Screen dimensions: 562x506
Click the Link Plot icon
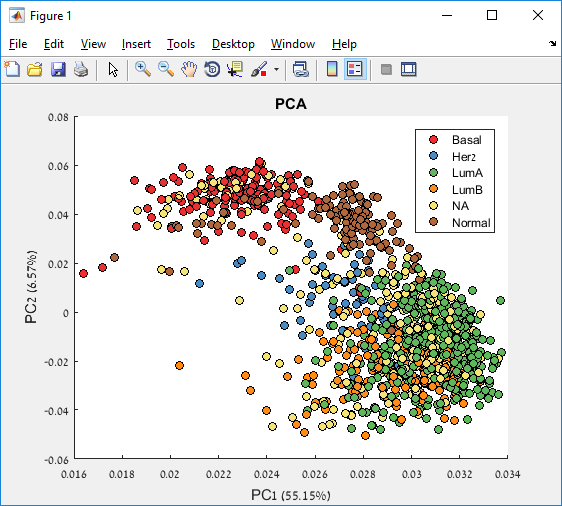pos(301,69)
